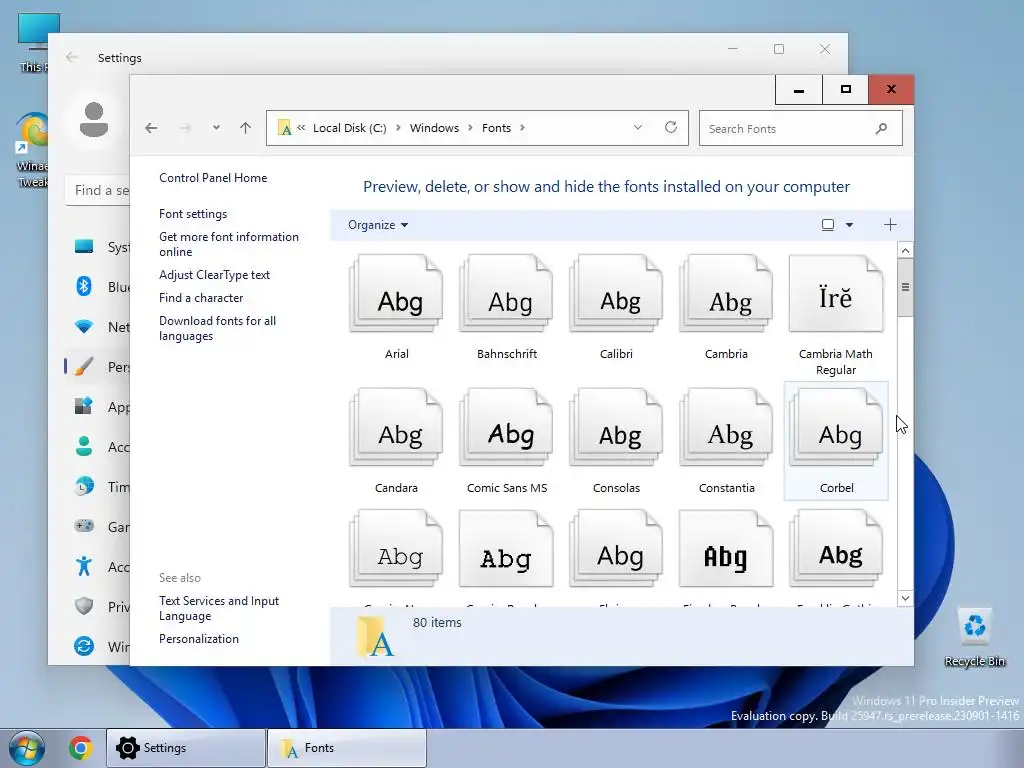Select the Constantia font icon
The image size is (1024, 768).
tap(726, 428)
